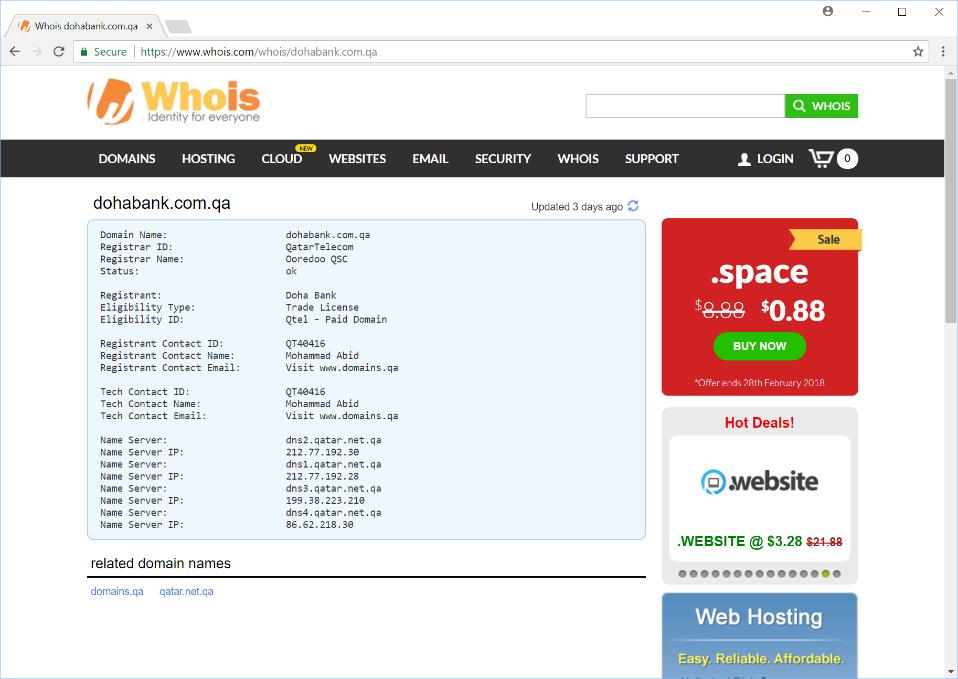The height and width of the screenshot is (679, 958).
Task: Click the secure padlock icon
Action: (84, 52)
